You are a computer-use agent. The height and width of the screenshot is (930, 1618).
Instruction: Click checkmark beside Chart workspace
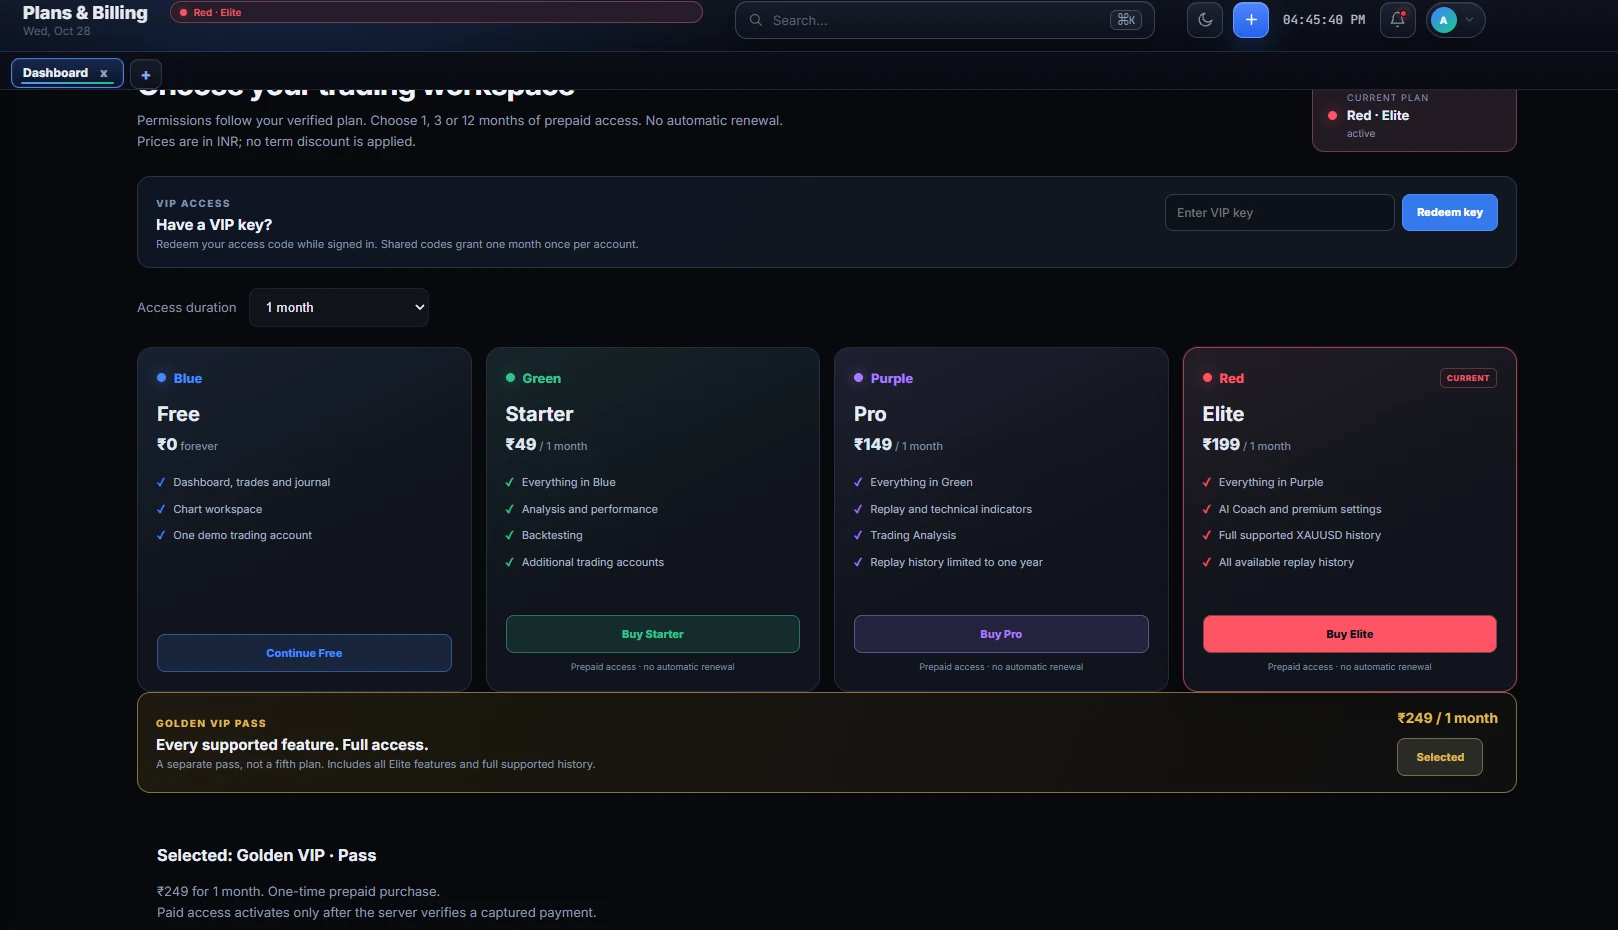(x=161, y=509)
